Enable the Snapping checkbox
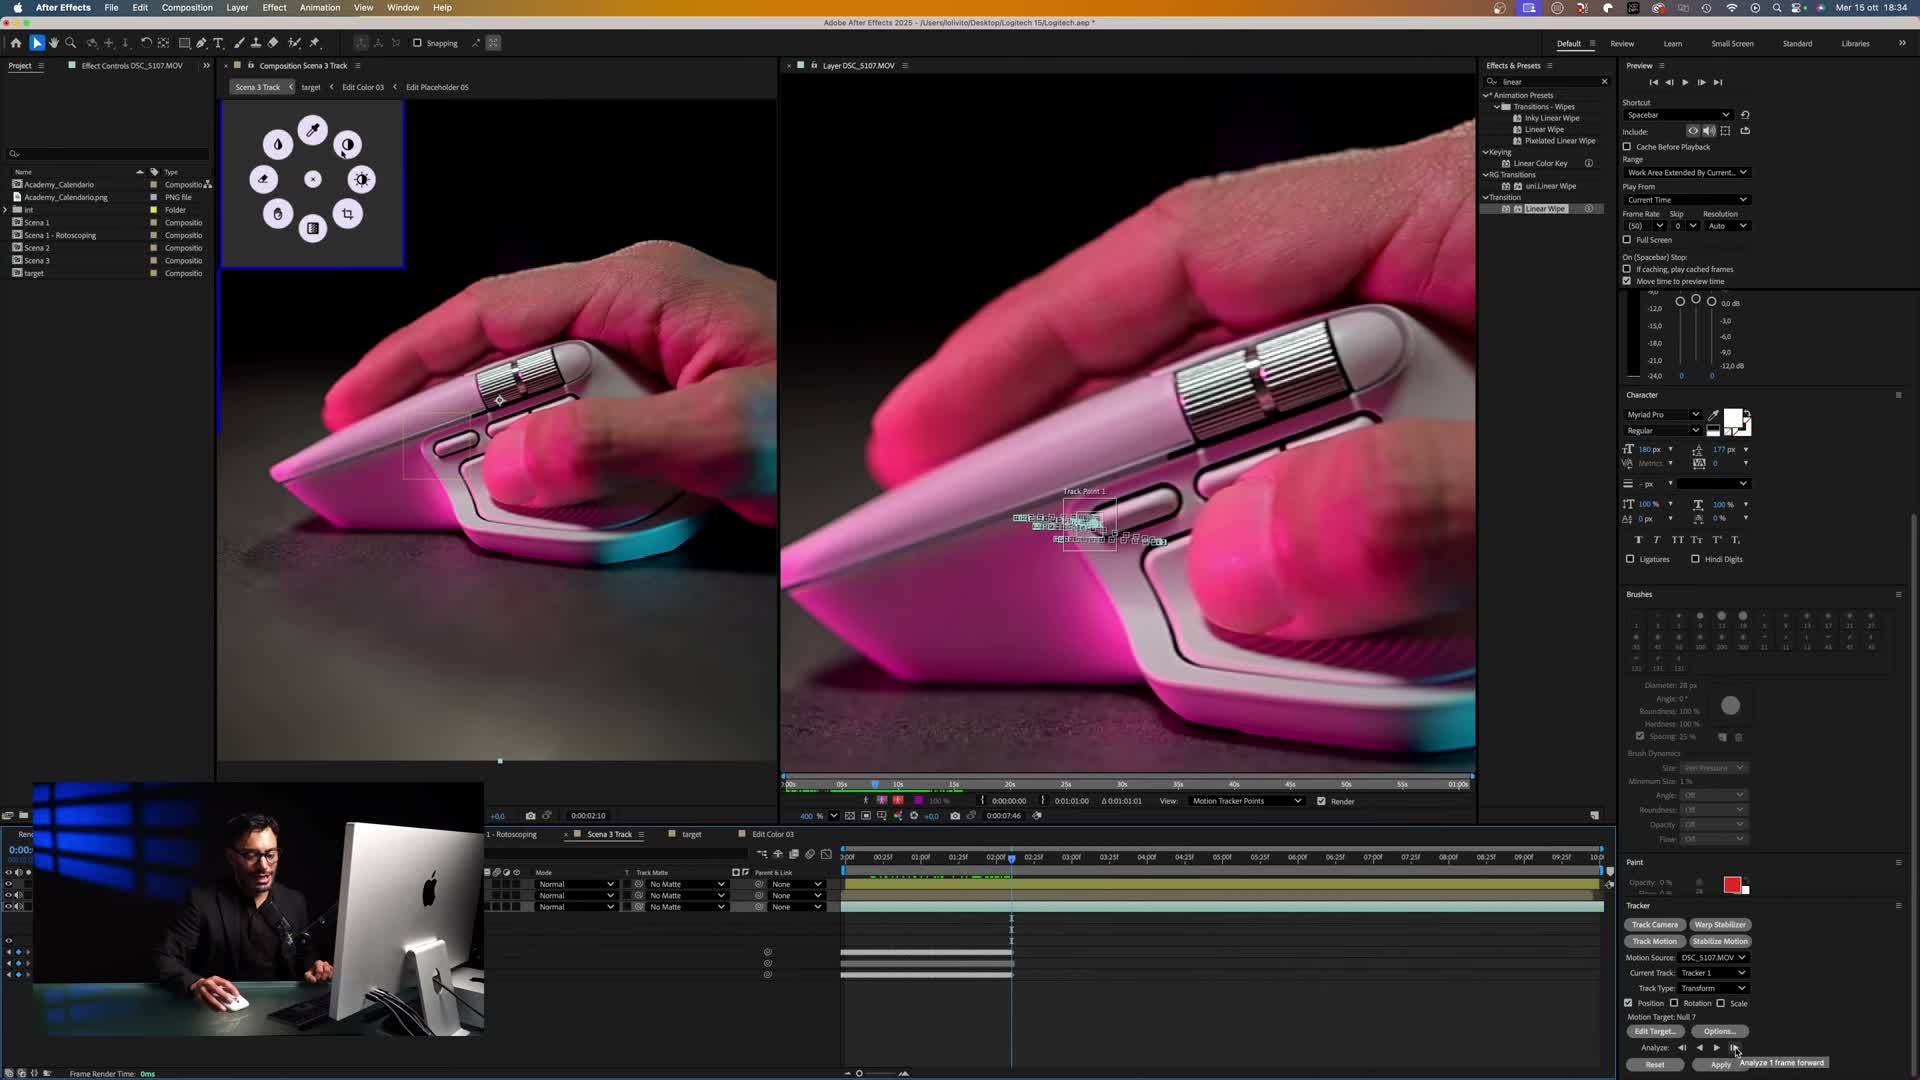The height and width of the screenshot is (1080, 1920). [x=417, y=43]
